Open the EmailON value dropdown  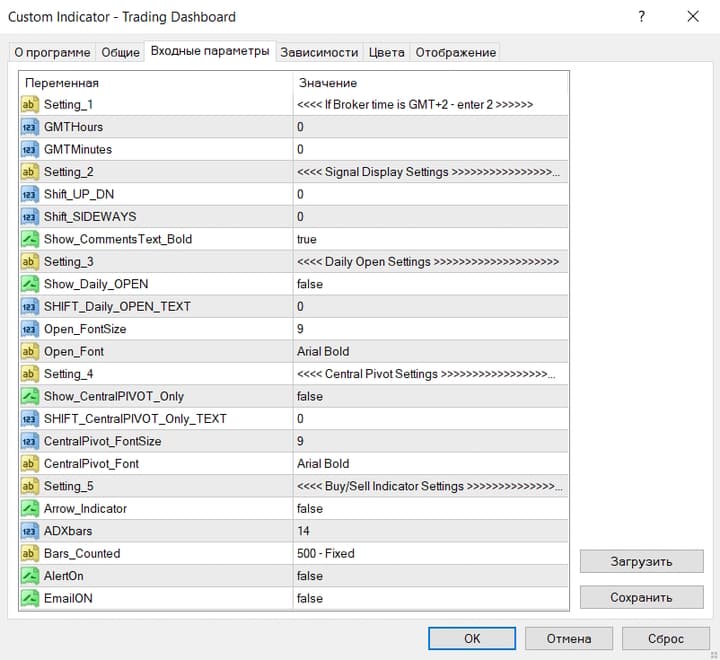click(430, 598)
